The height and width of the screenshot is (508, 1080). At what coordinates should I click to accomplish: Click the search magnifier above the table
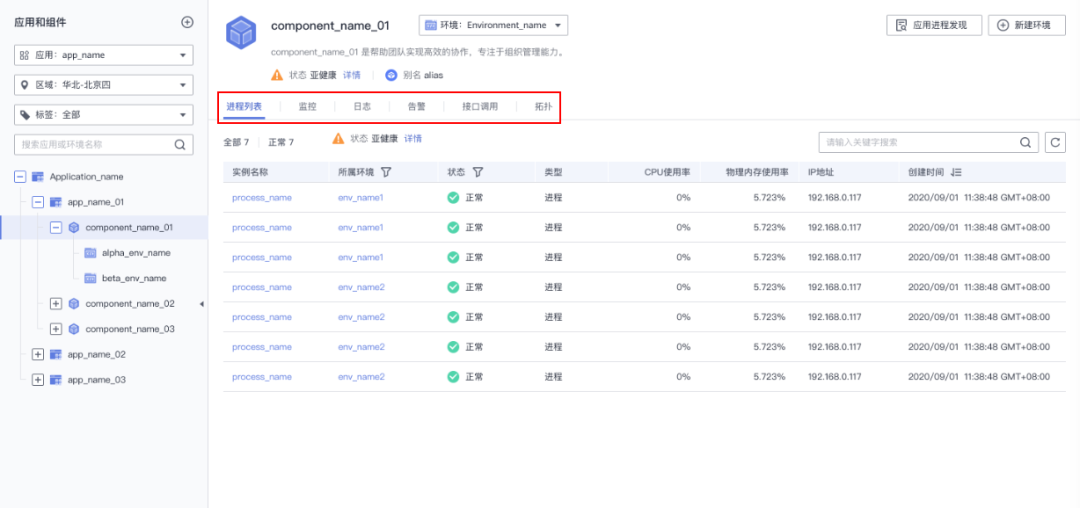[x=1025, y=142]
